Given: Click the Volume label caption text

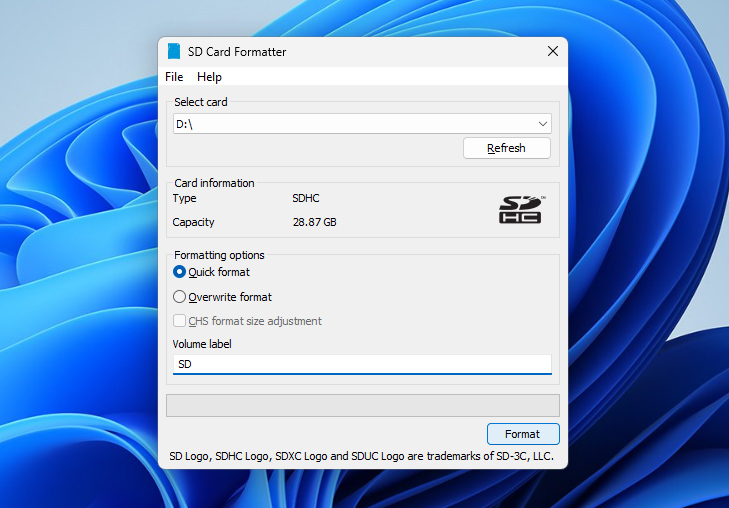Looking at the screenshot, I should click(202, 344).
